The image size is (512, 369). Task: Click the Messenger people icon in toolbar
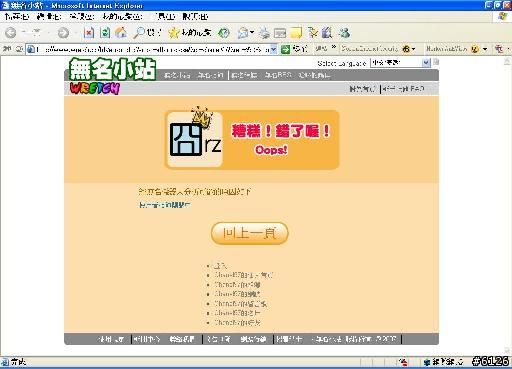point(344,33)
